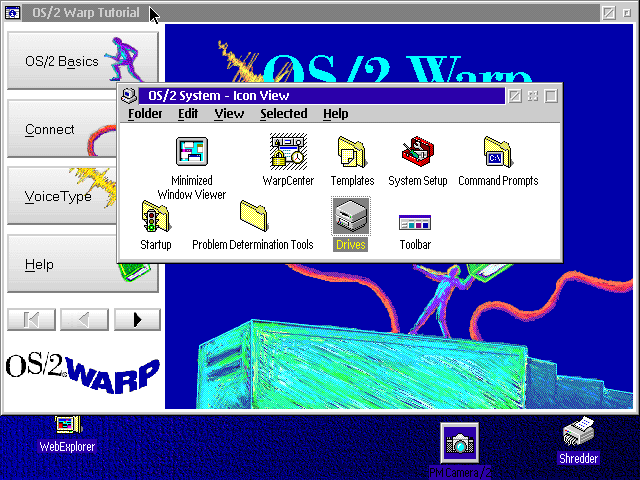Image resolution: width=640 pixels, height=480 pixels.
Task: Click the Command Prompts label
Action: 498,180
